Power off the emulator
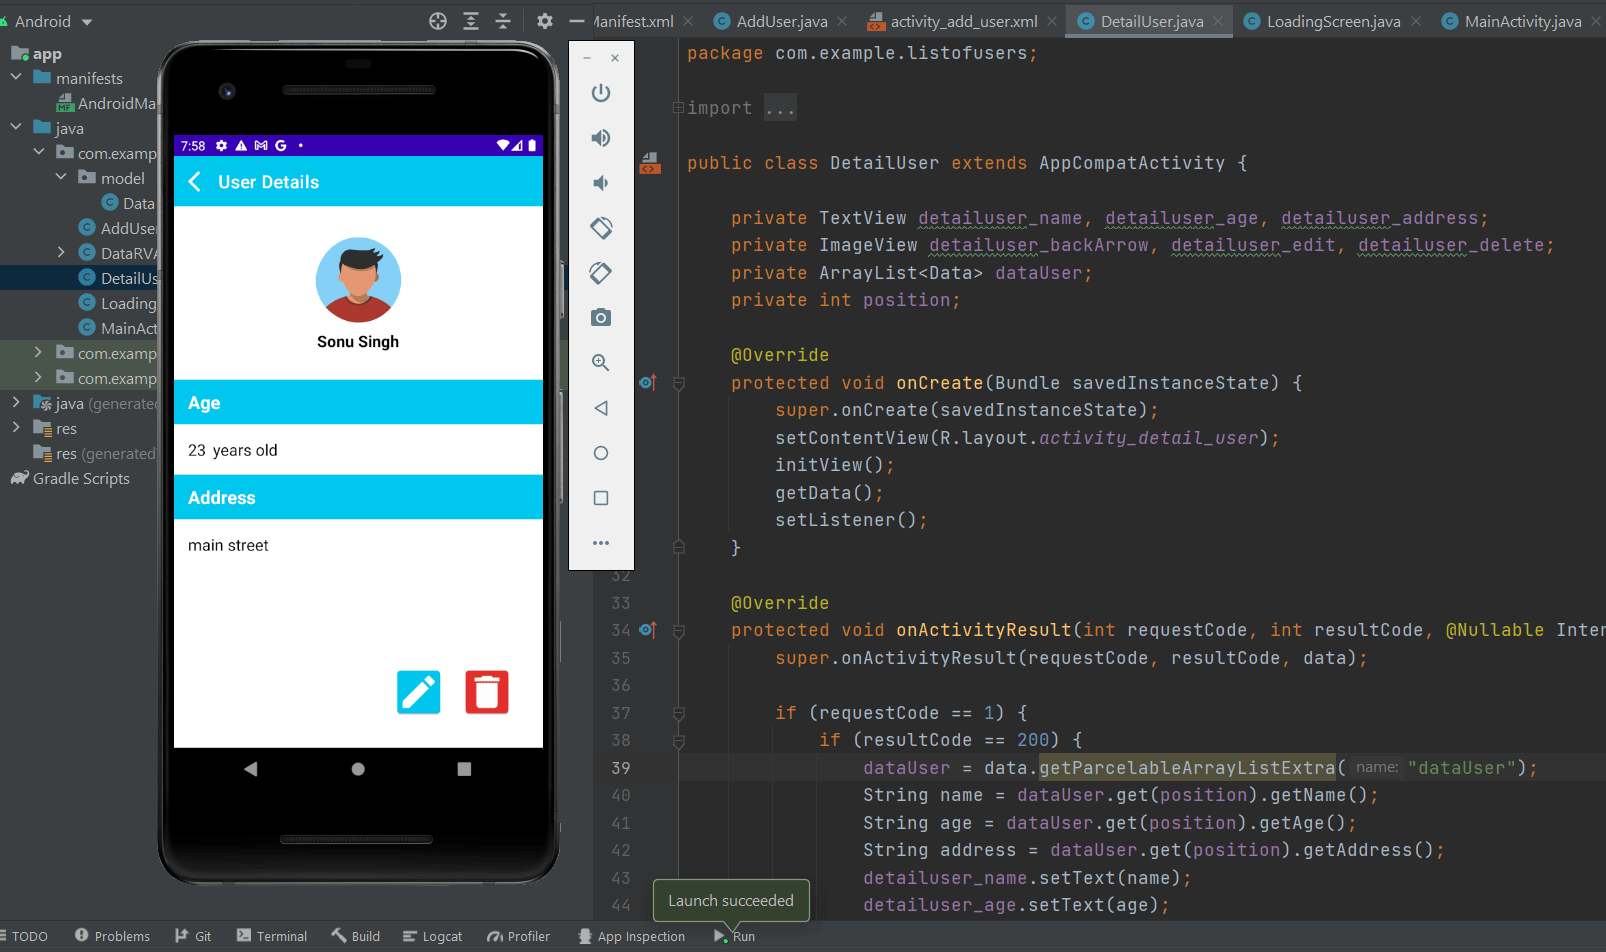This screenshot has height=952, width=1606. 601,93
